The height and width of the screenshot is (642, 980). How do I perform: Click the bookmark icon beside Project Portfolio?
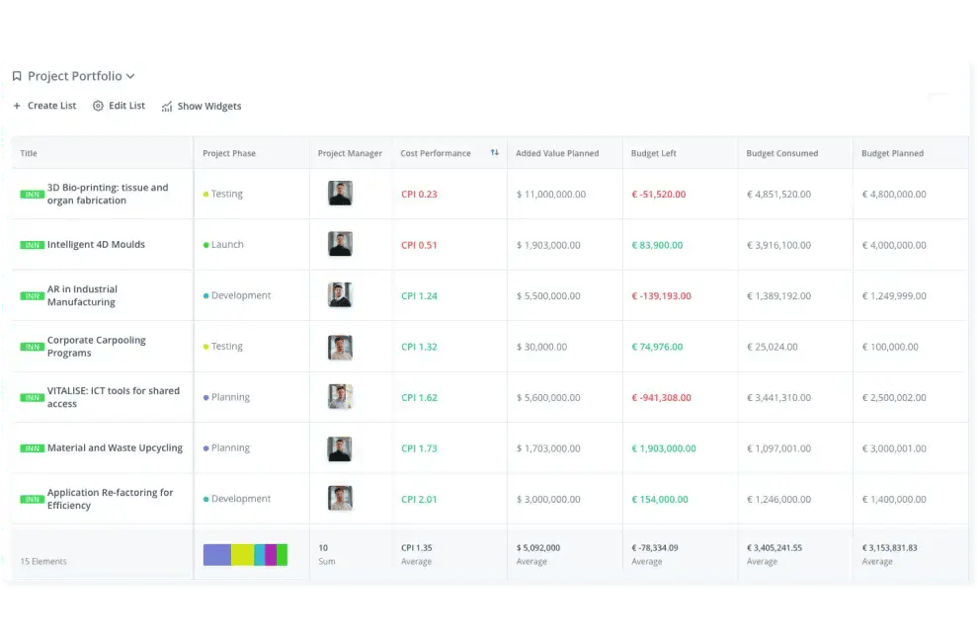coord(17,76)
